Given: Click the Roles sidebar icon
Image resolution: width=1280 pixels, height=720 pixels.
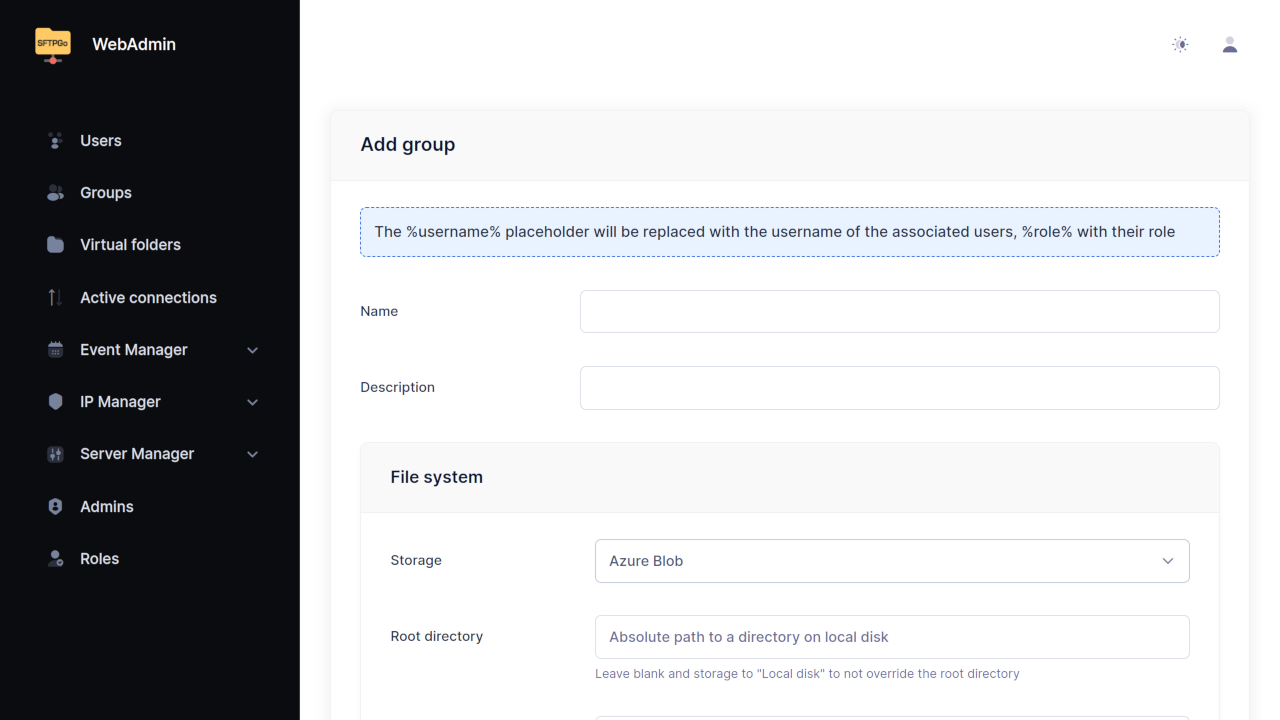Looking at the screenshot, I should [55, 559].
